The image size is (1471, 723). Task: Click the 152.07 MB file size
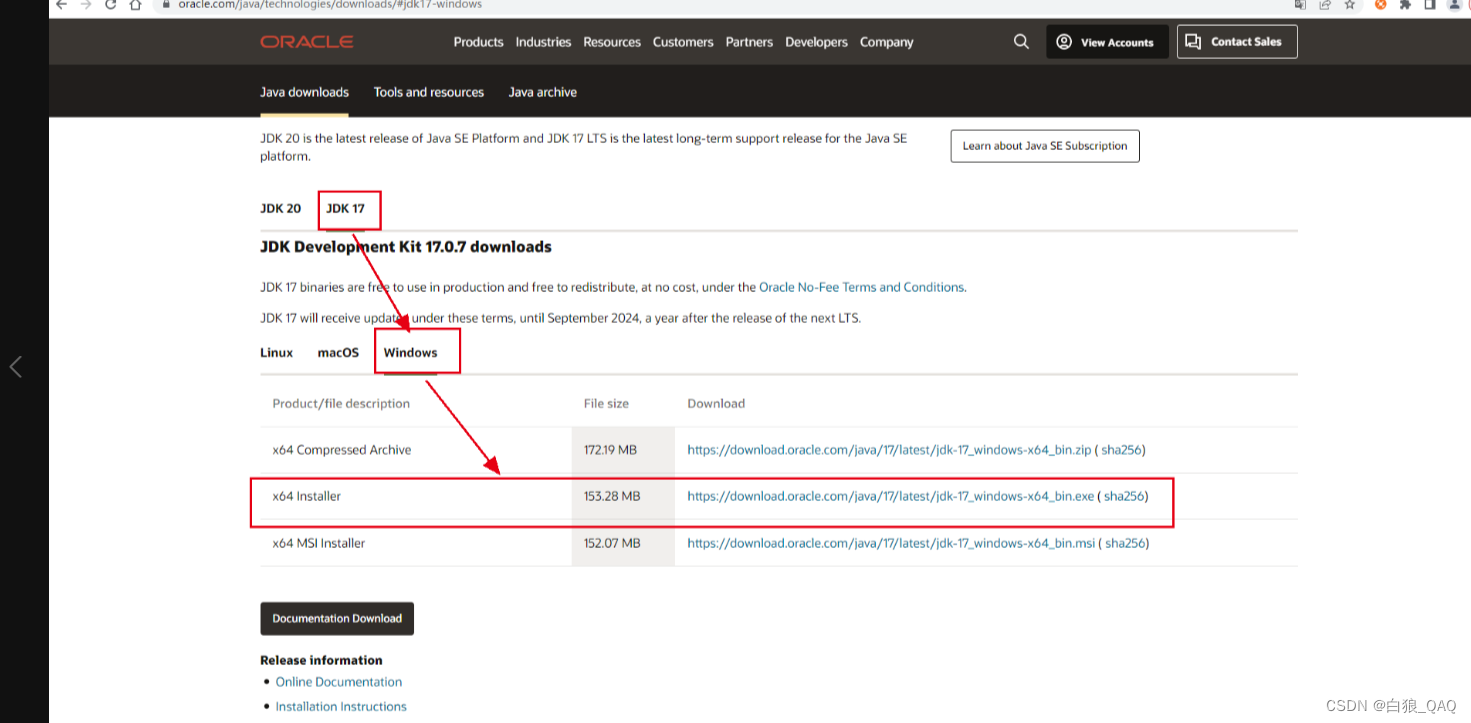[x=612, y=543]
